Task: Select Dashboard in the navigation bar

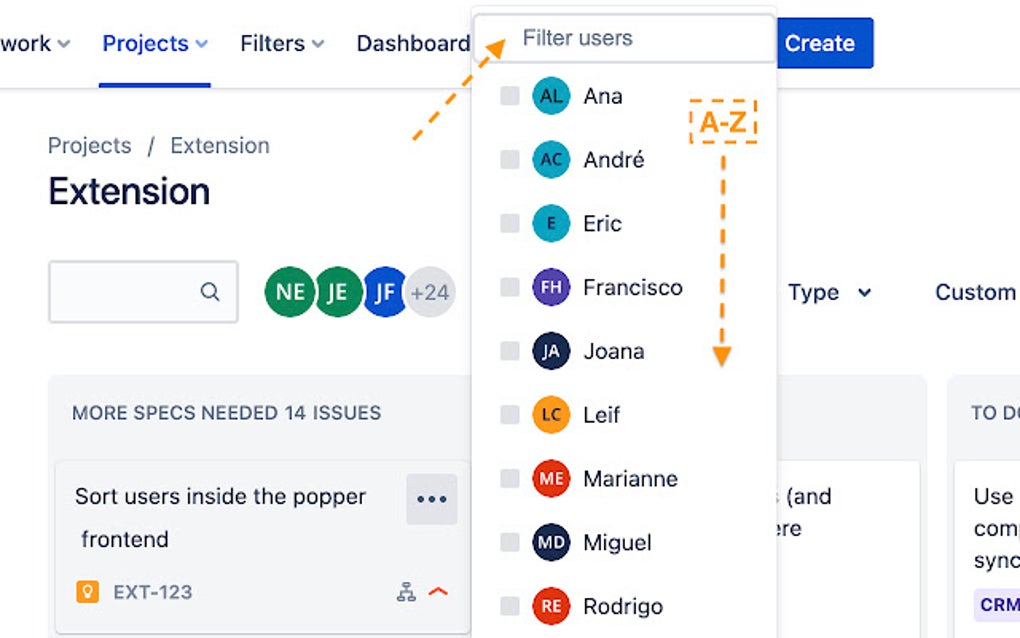Action: click(x=413, y=43)
